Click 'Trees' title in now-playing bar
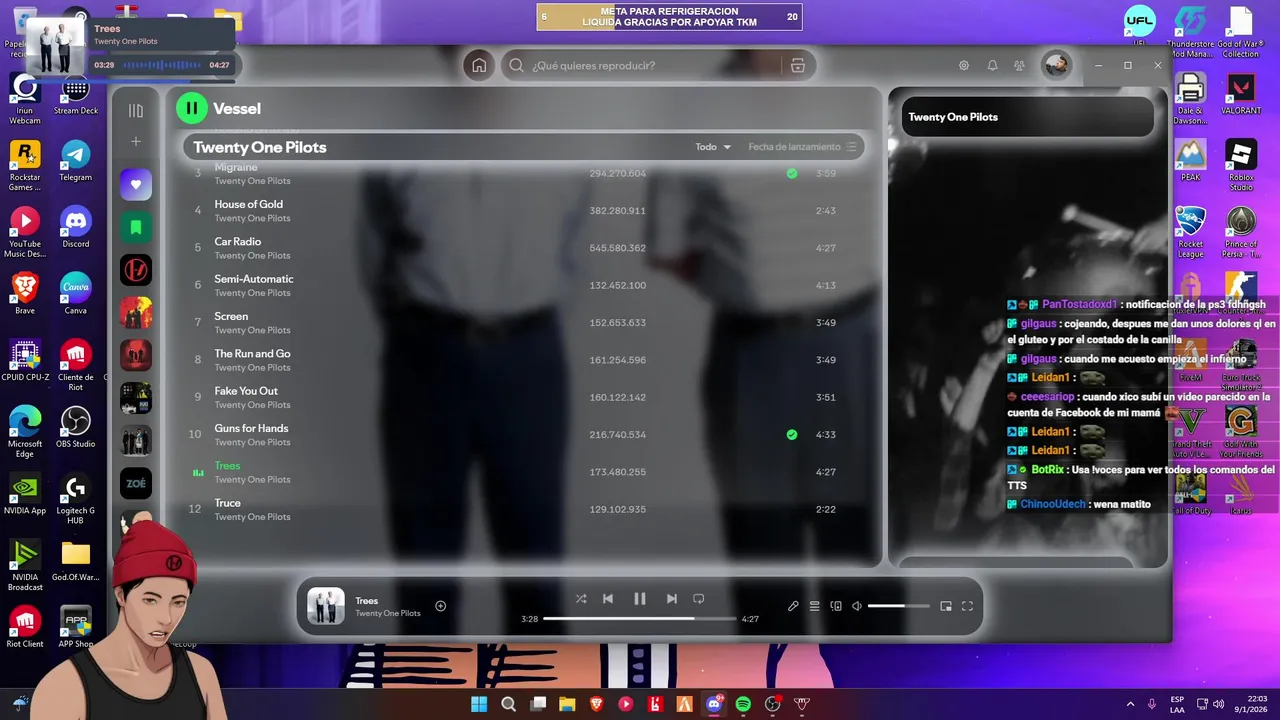Viewport: 1280px width, 720px height. pos(367,601)
